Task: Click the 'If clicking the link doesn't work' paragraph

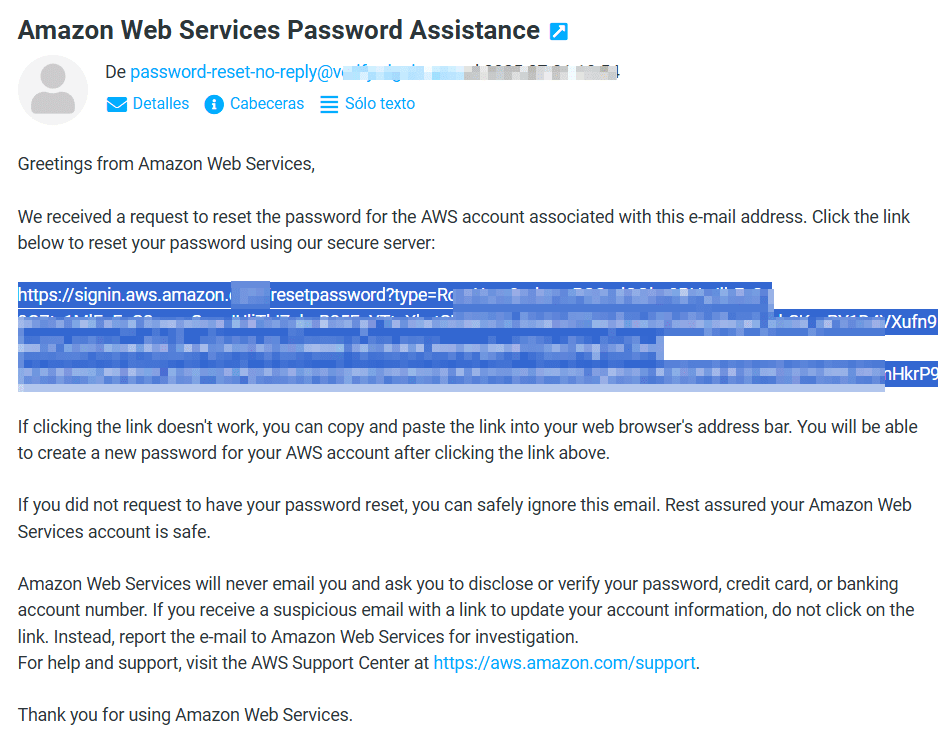Action: pos(467,440)
